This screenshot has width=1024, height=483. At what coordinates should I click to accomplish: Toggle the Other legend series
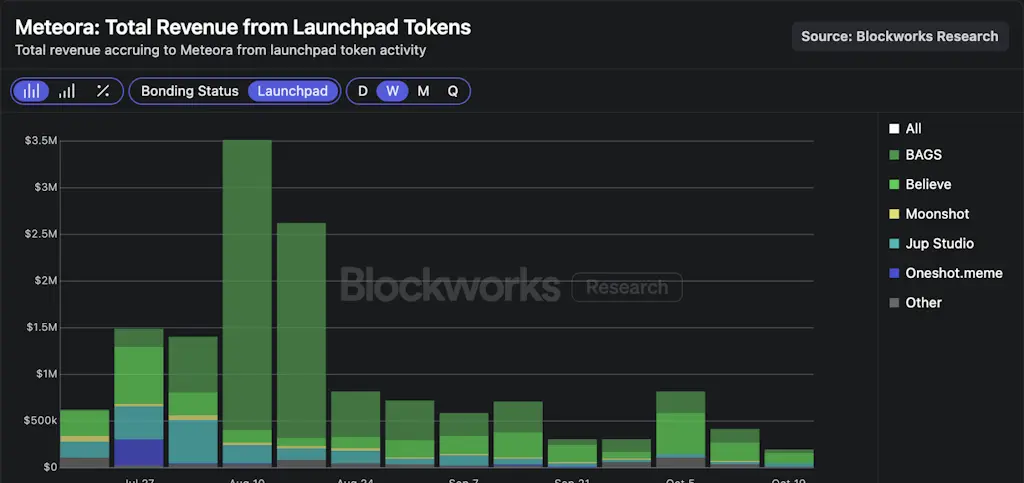click(x=916, y=303)
